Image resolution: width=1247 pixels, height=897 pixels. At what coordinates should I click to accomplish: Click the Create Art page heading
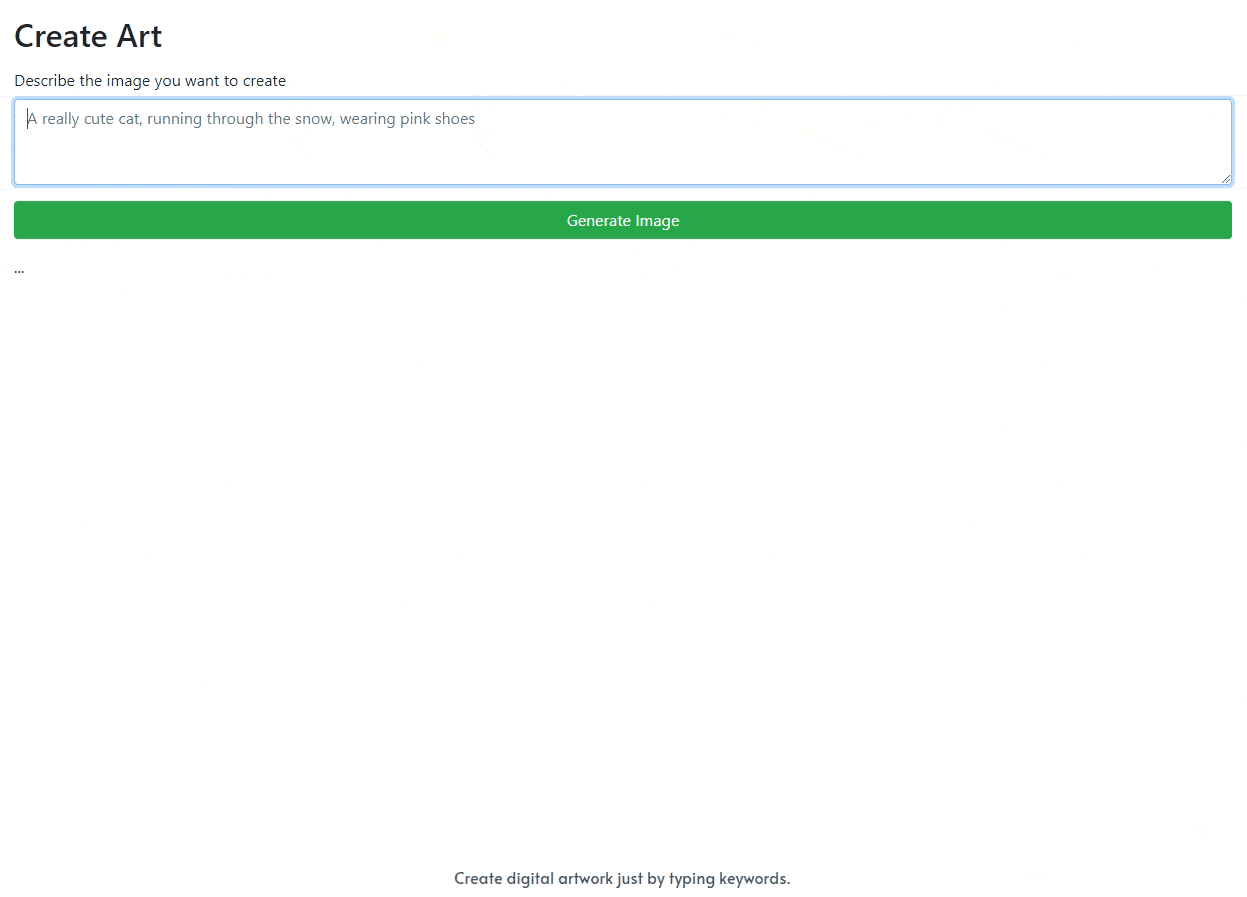coord(88,36)
